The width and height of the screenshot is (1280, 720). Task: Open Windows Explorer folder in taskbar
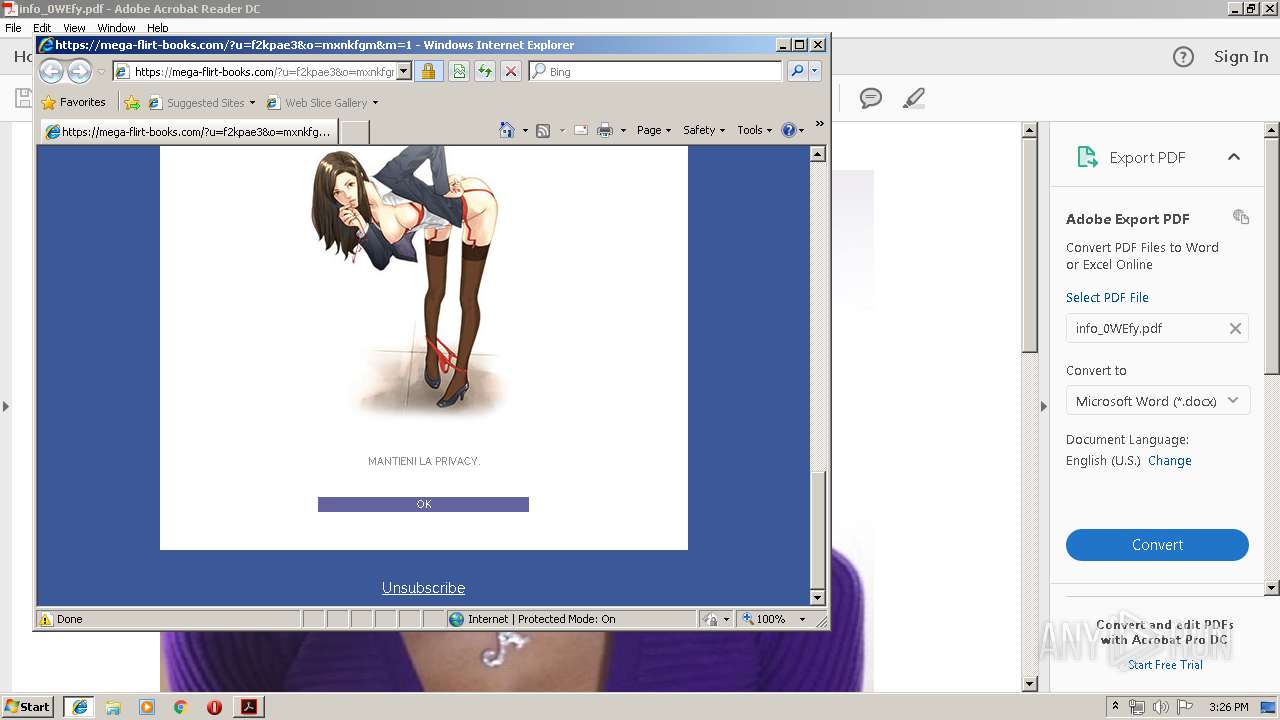pos(113,707)
